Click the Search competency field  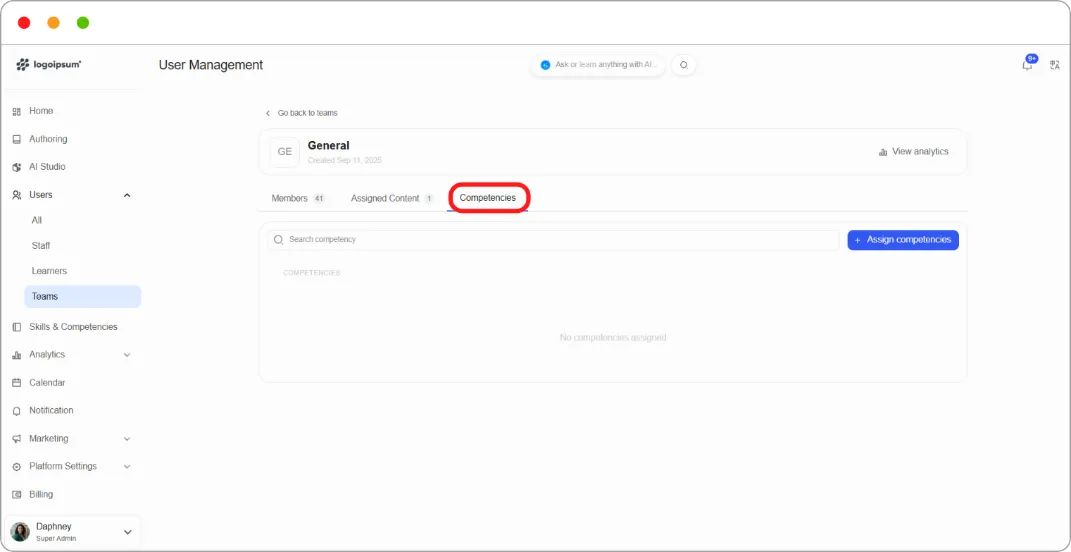[x=553, y=240]
